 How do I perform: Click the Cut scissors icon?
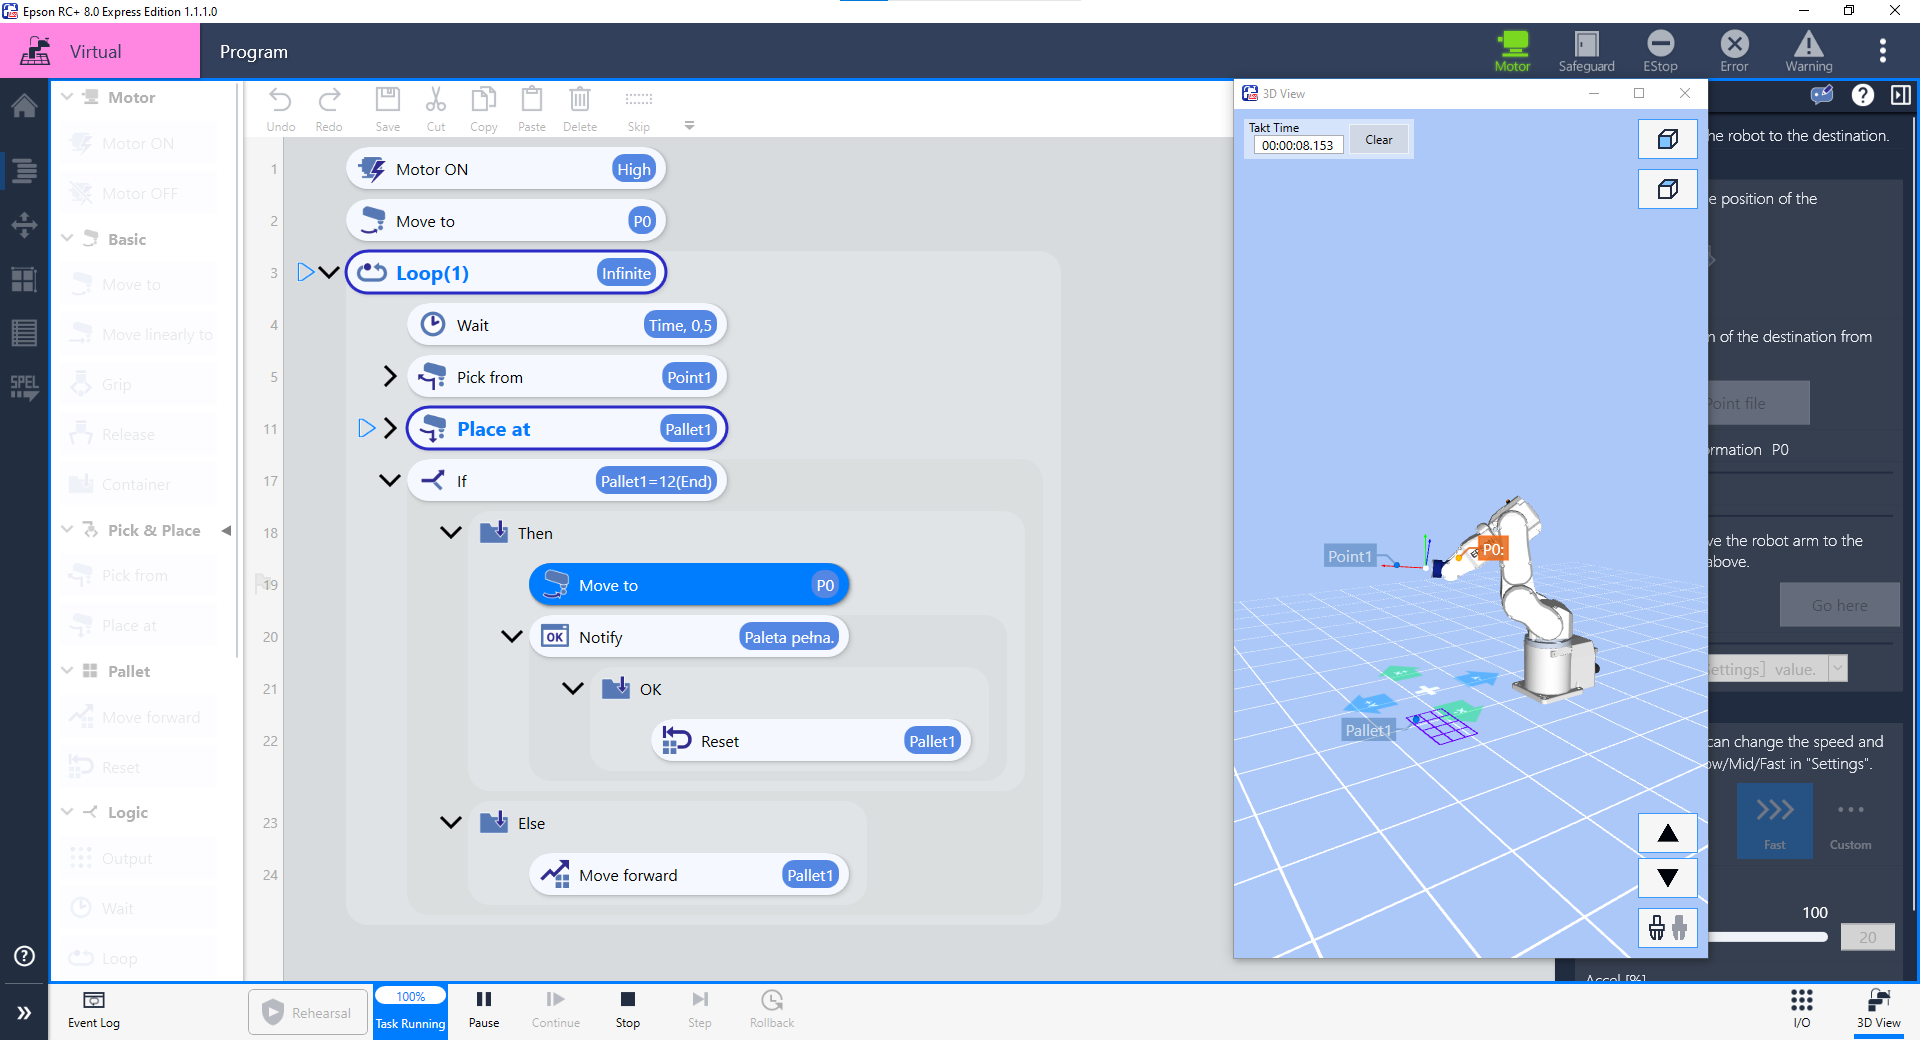(x=436, y=110)
